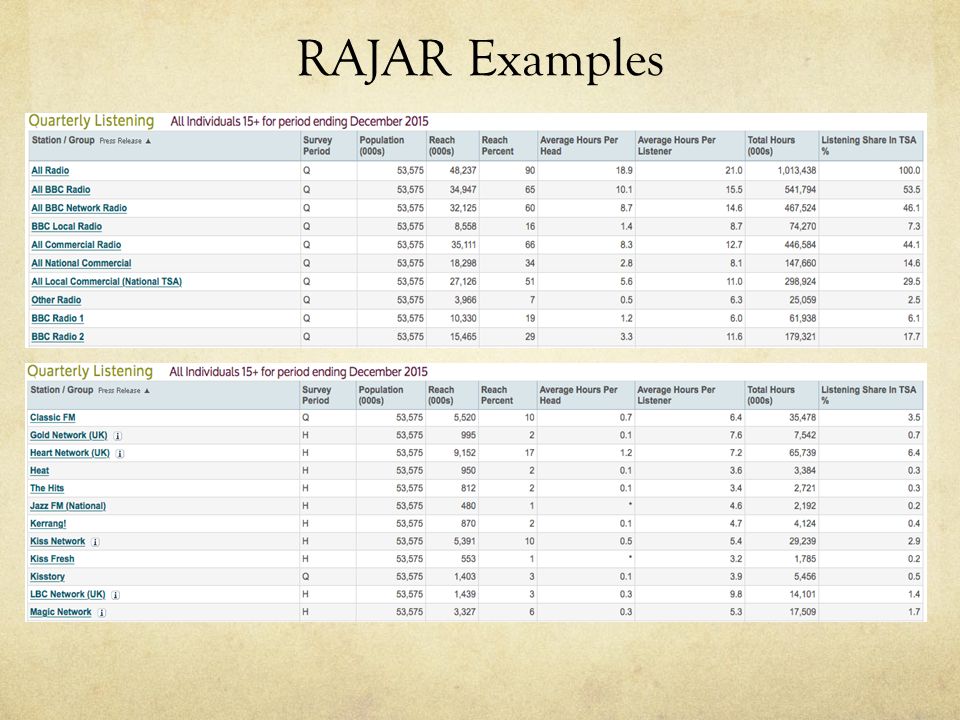The image size is (960, 720).
Task: Select the total hours cell 541,794
Action: point(800,190)
